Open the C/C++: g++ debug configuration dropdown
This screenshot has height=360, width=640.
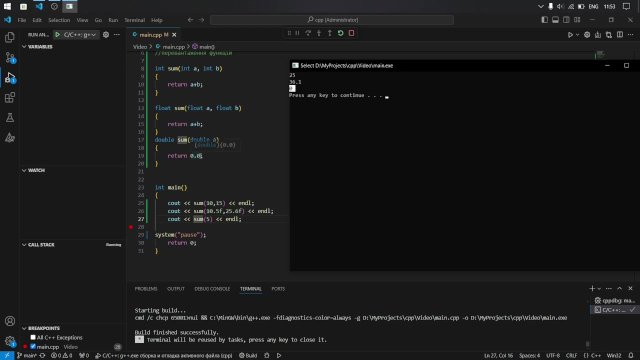(x=80, y=35)
